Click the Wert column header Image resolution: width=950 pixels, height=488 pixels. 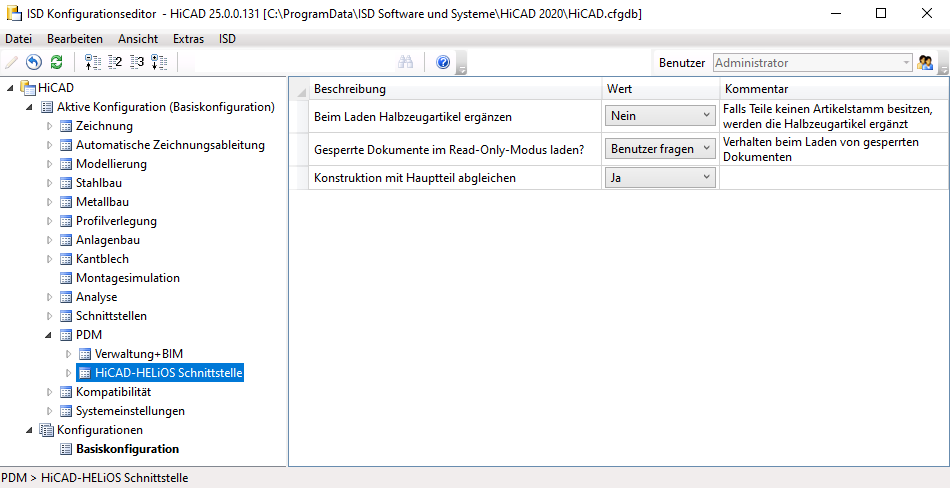pyautogui.click(x=661, y=89)
